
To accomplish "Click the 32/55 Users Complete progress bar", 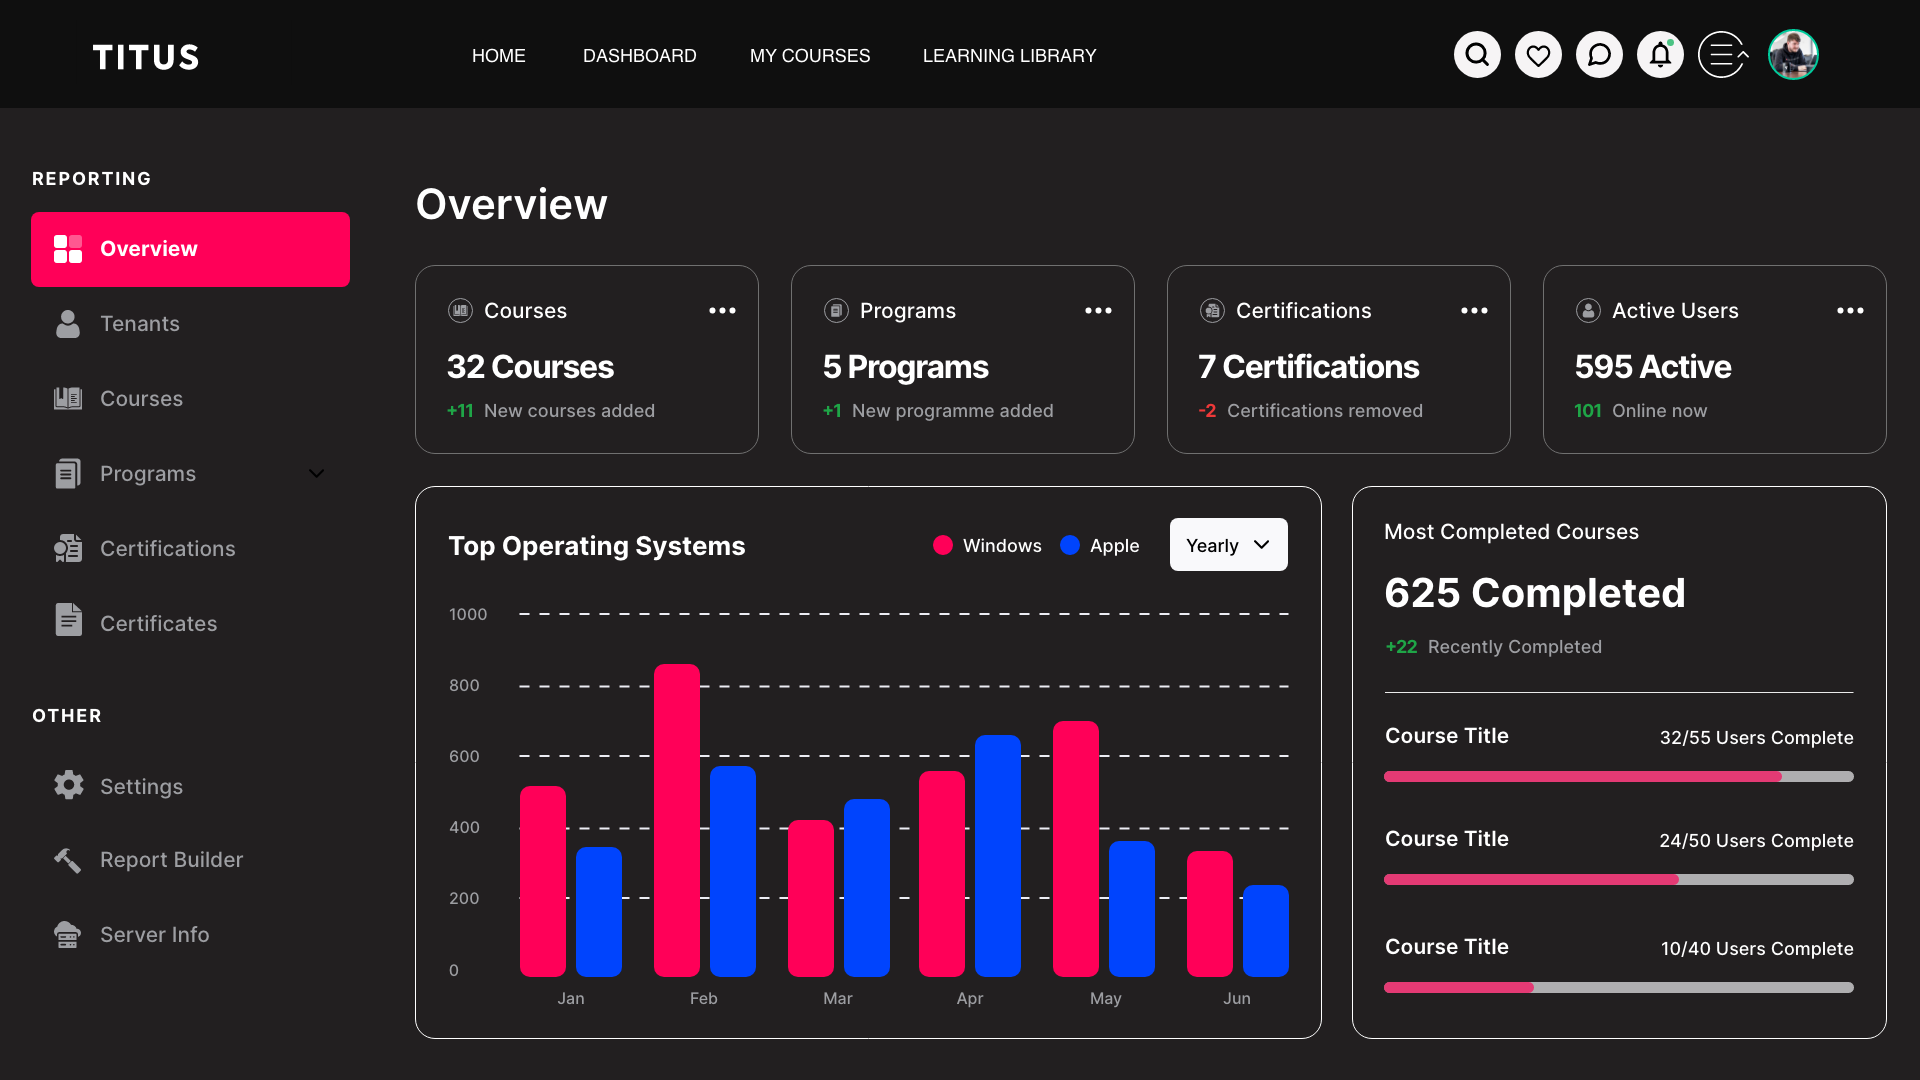I will tap(1618, 776).
